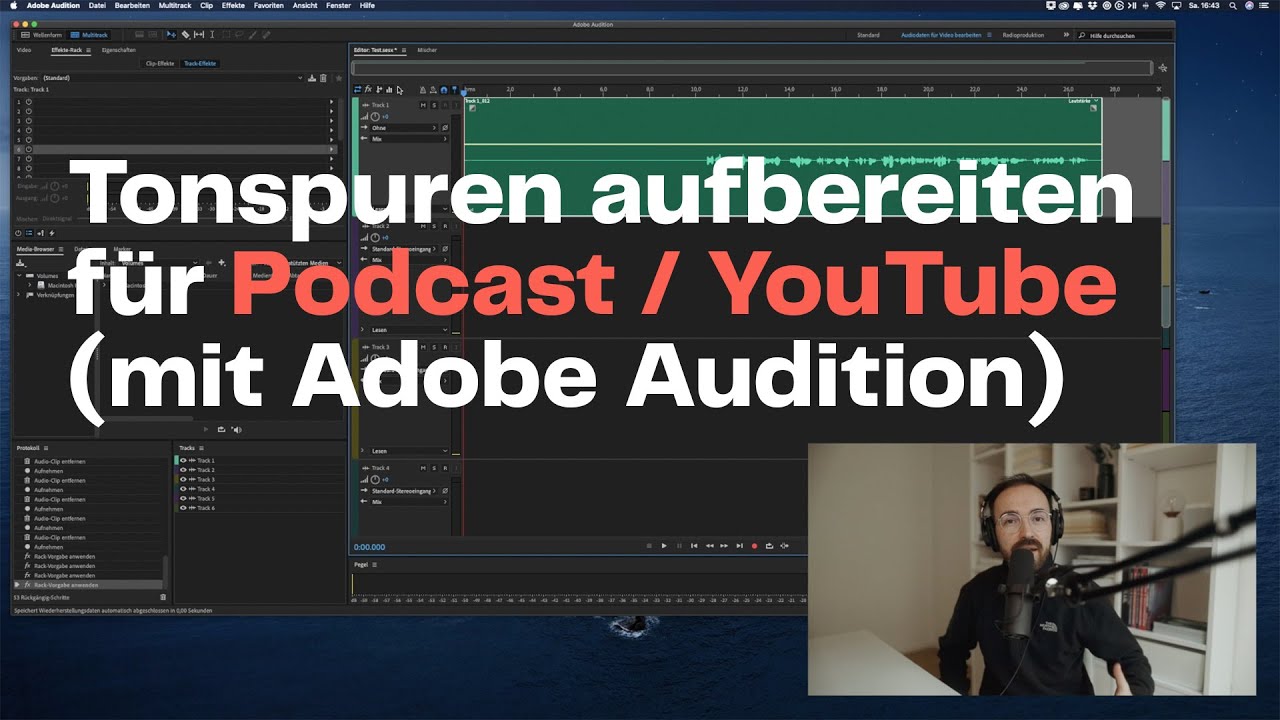The image size is (1280, 720).
Task: Toggle the snapping magnet icon
Action: 444,90
